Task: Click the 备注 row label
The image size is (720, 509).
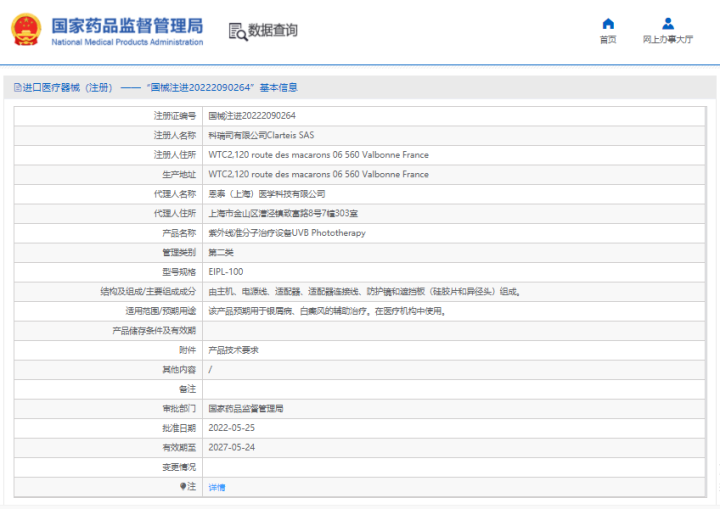Action: [187, 389]
